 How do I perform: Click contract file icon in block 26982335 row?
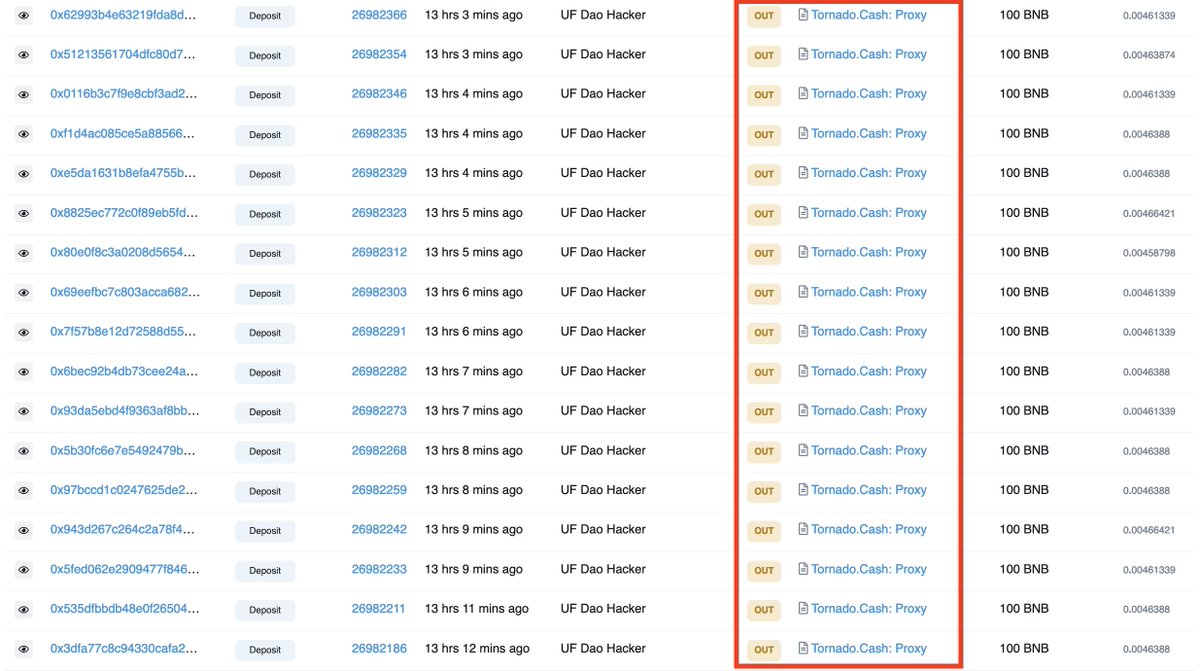[803, 133]
